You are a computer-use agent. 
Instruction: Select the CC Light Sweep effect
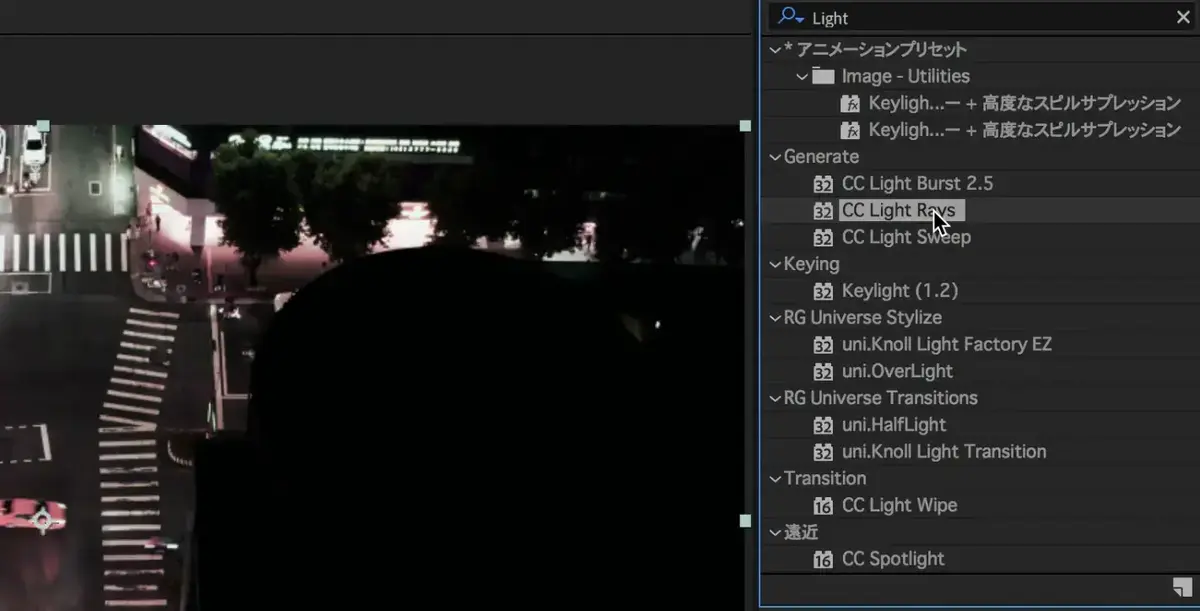(906, 237)
